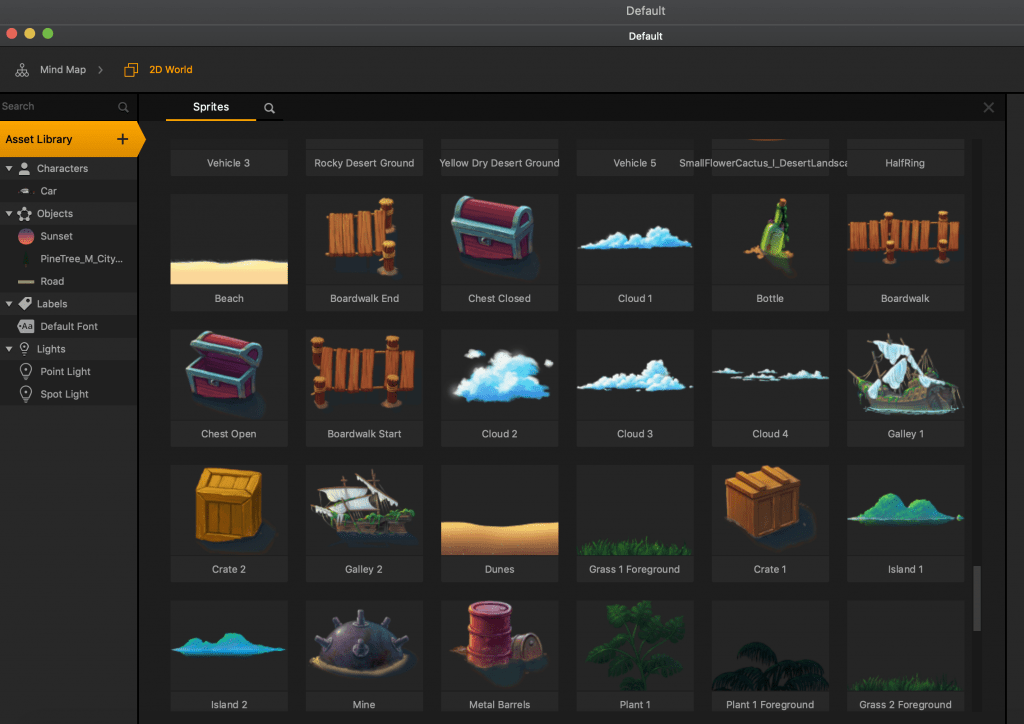Viewport: 1024px width, 724px height.
Task: Click the Characters icon in Asset Library
Action: point(24,168)
